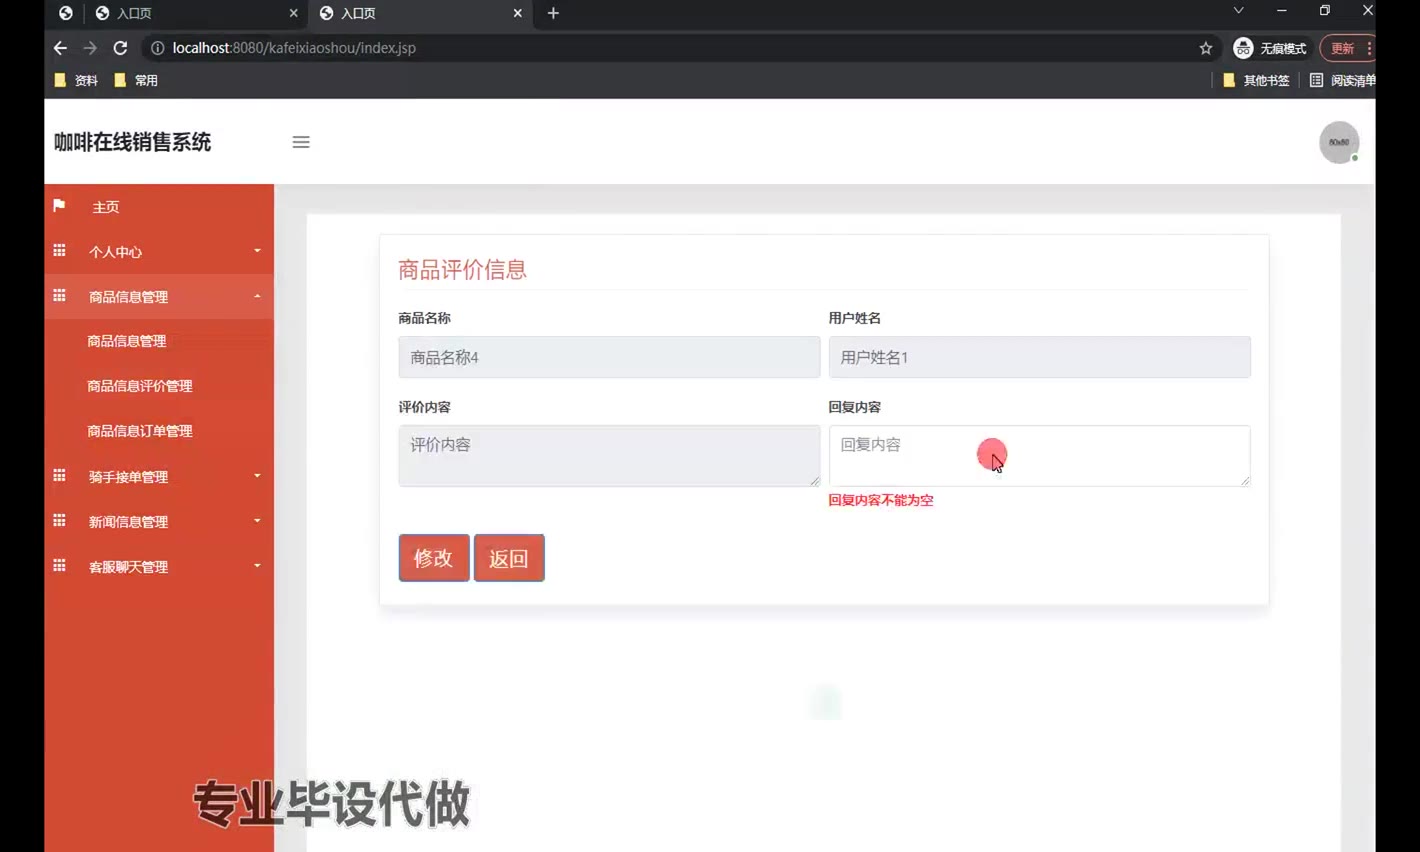Click the 用户姓名 field showing 用户姓名1
This screenshot has height=852, width=1420.
coord(1039,357)
